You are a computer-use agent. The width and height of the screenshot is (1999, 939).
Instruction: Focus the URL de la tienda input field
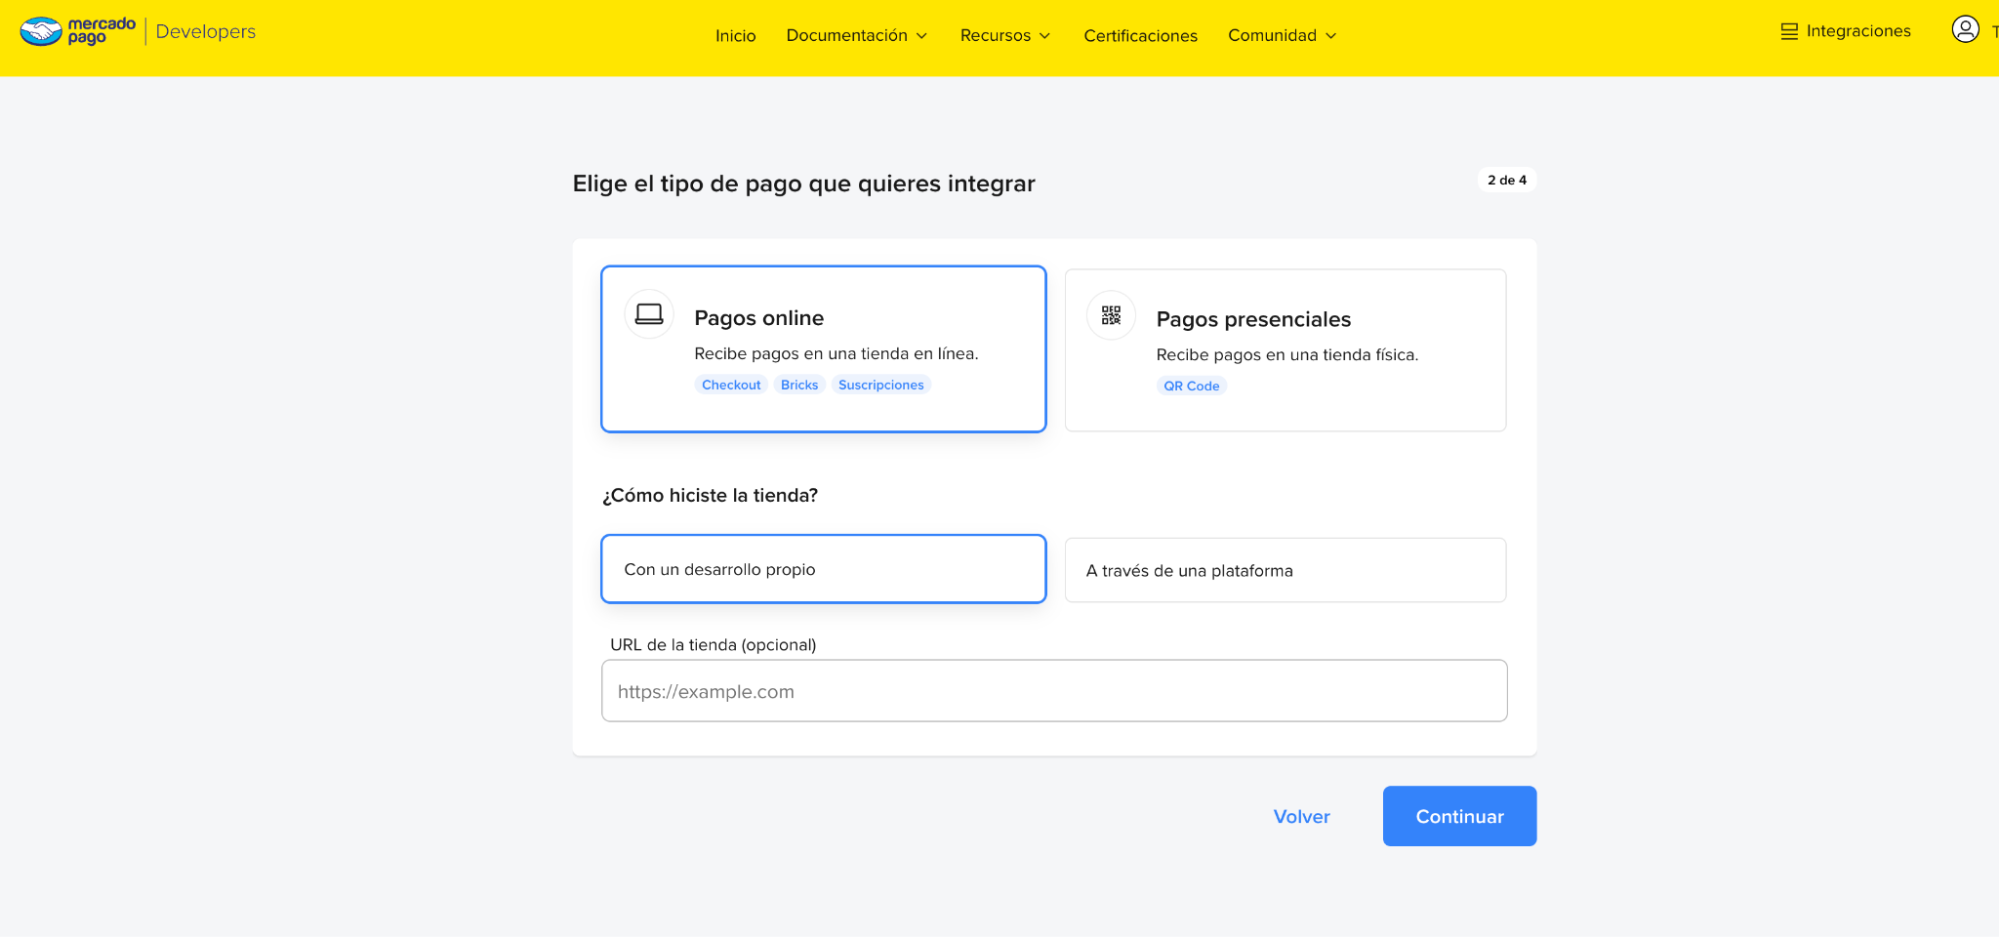[x=1054, y=691]
